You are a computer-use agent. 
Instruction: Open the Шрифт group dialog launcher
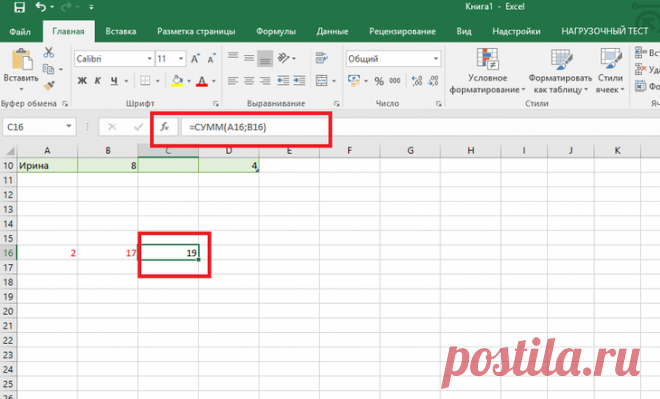216,104
